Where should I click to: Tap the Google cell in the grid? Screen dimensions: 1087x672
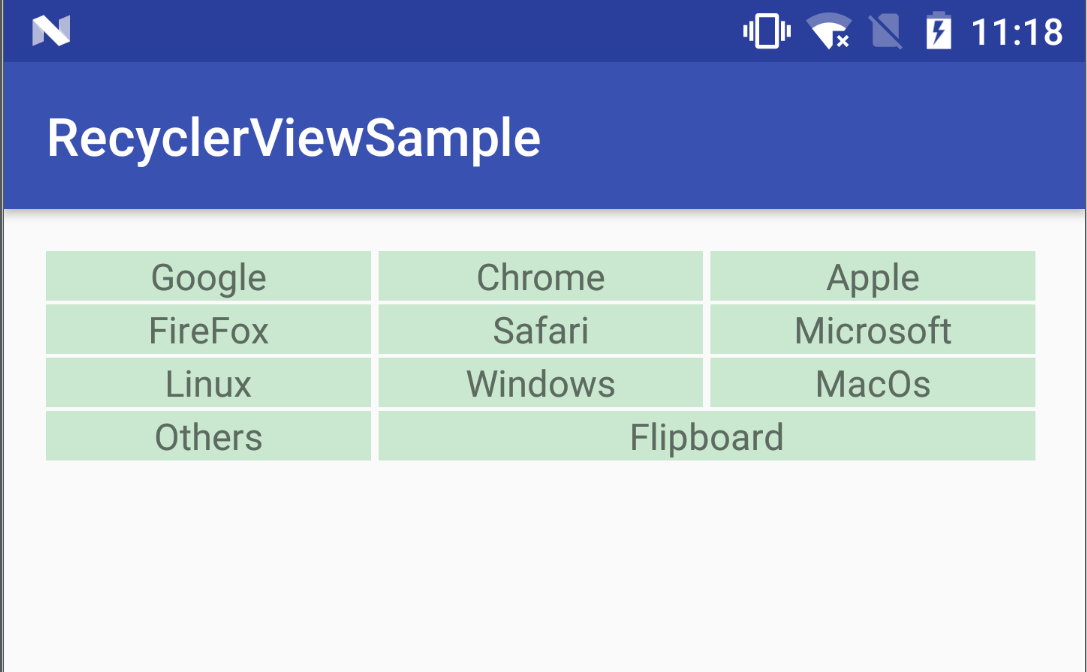pos(208,277)
